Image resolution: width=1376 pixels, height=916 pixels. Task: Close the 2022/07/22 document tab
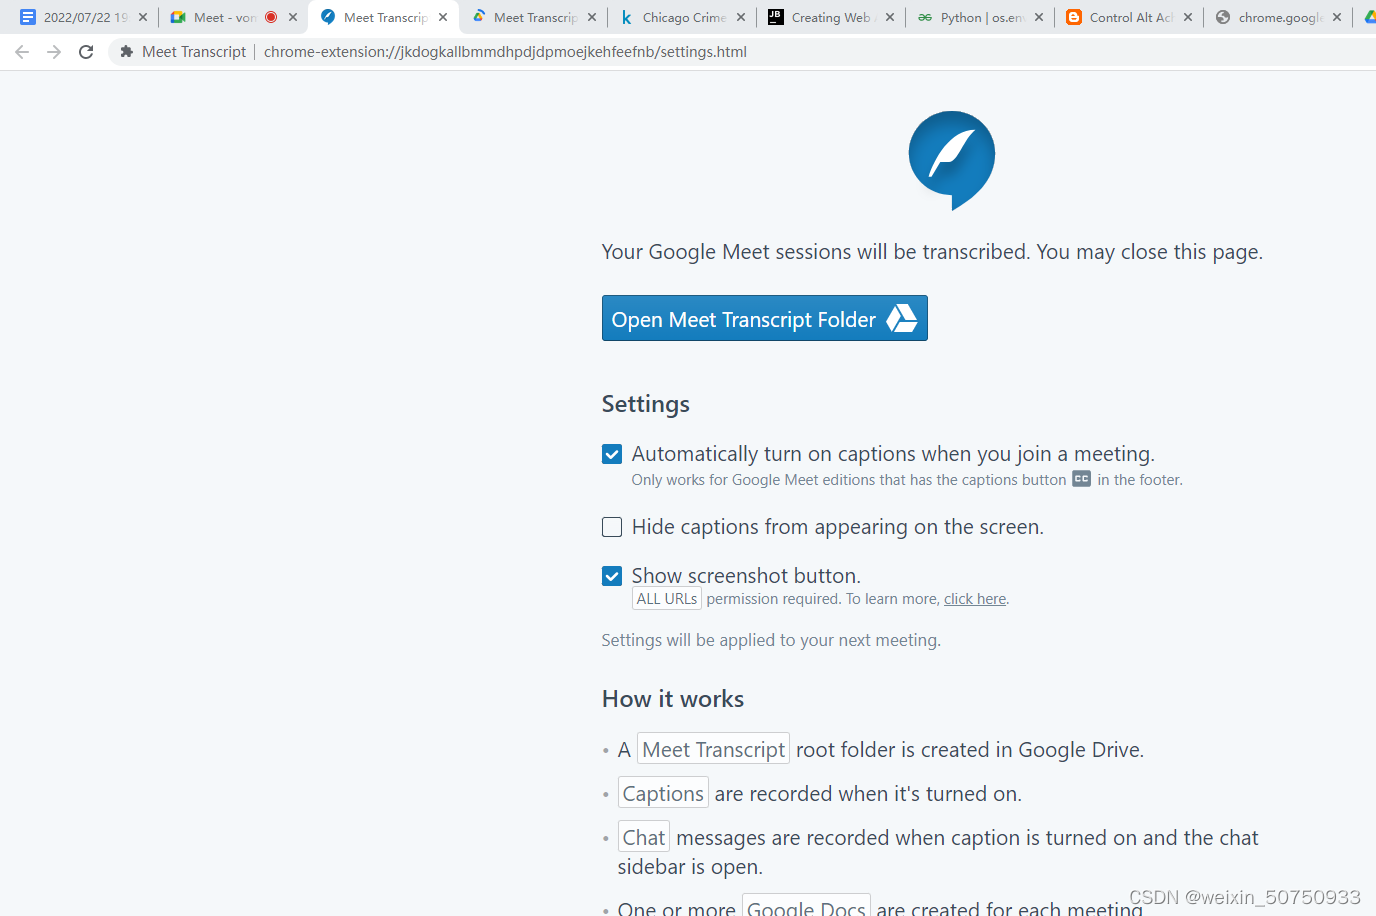pos(143,17)
